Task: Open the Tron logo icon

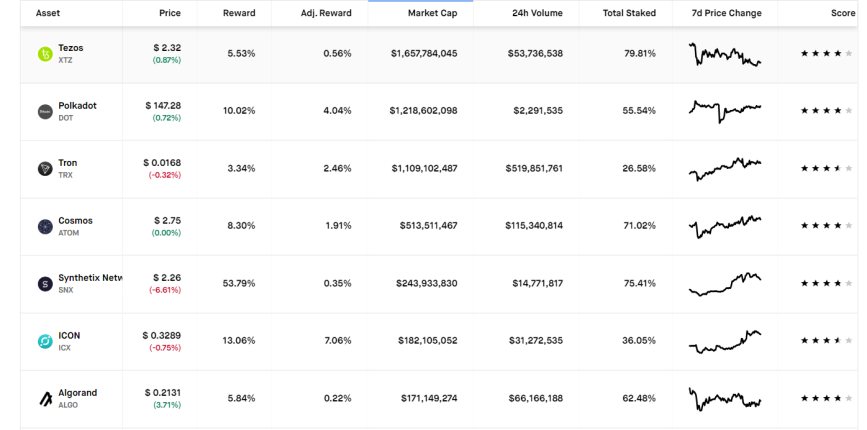Action: [45, 169]
